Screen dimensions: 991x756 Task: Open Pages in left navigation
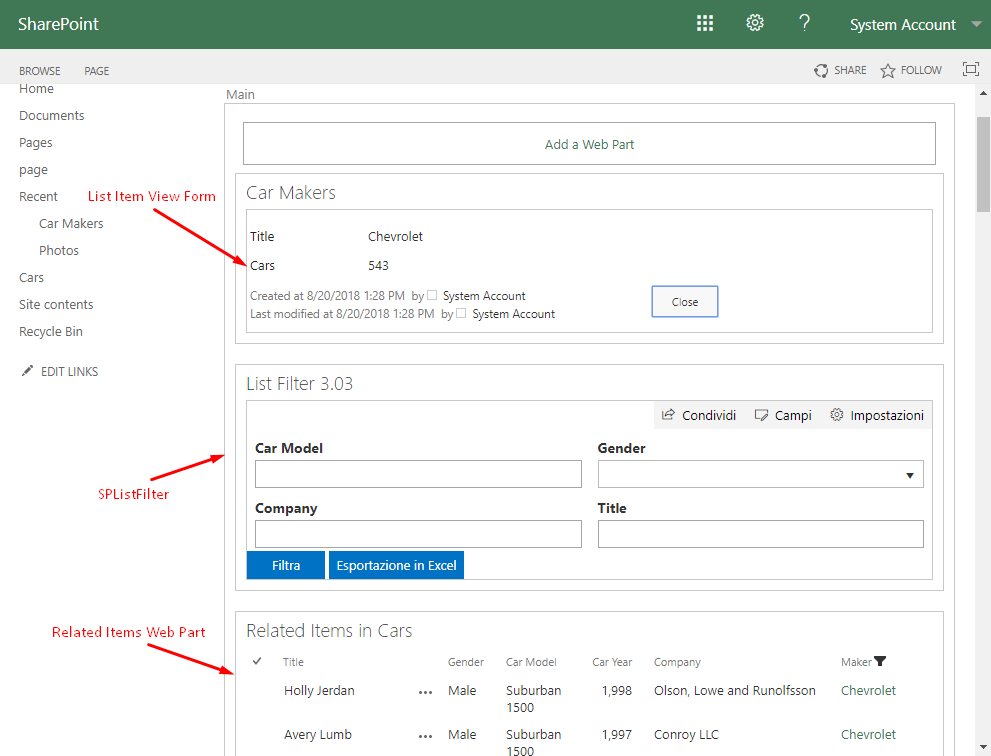pyautogui.click(x=35, y=143)
